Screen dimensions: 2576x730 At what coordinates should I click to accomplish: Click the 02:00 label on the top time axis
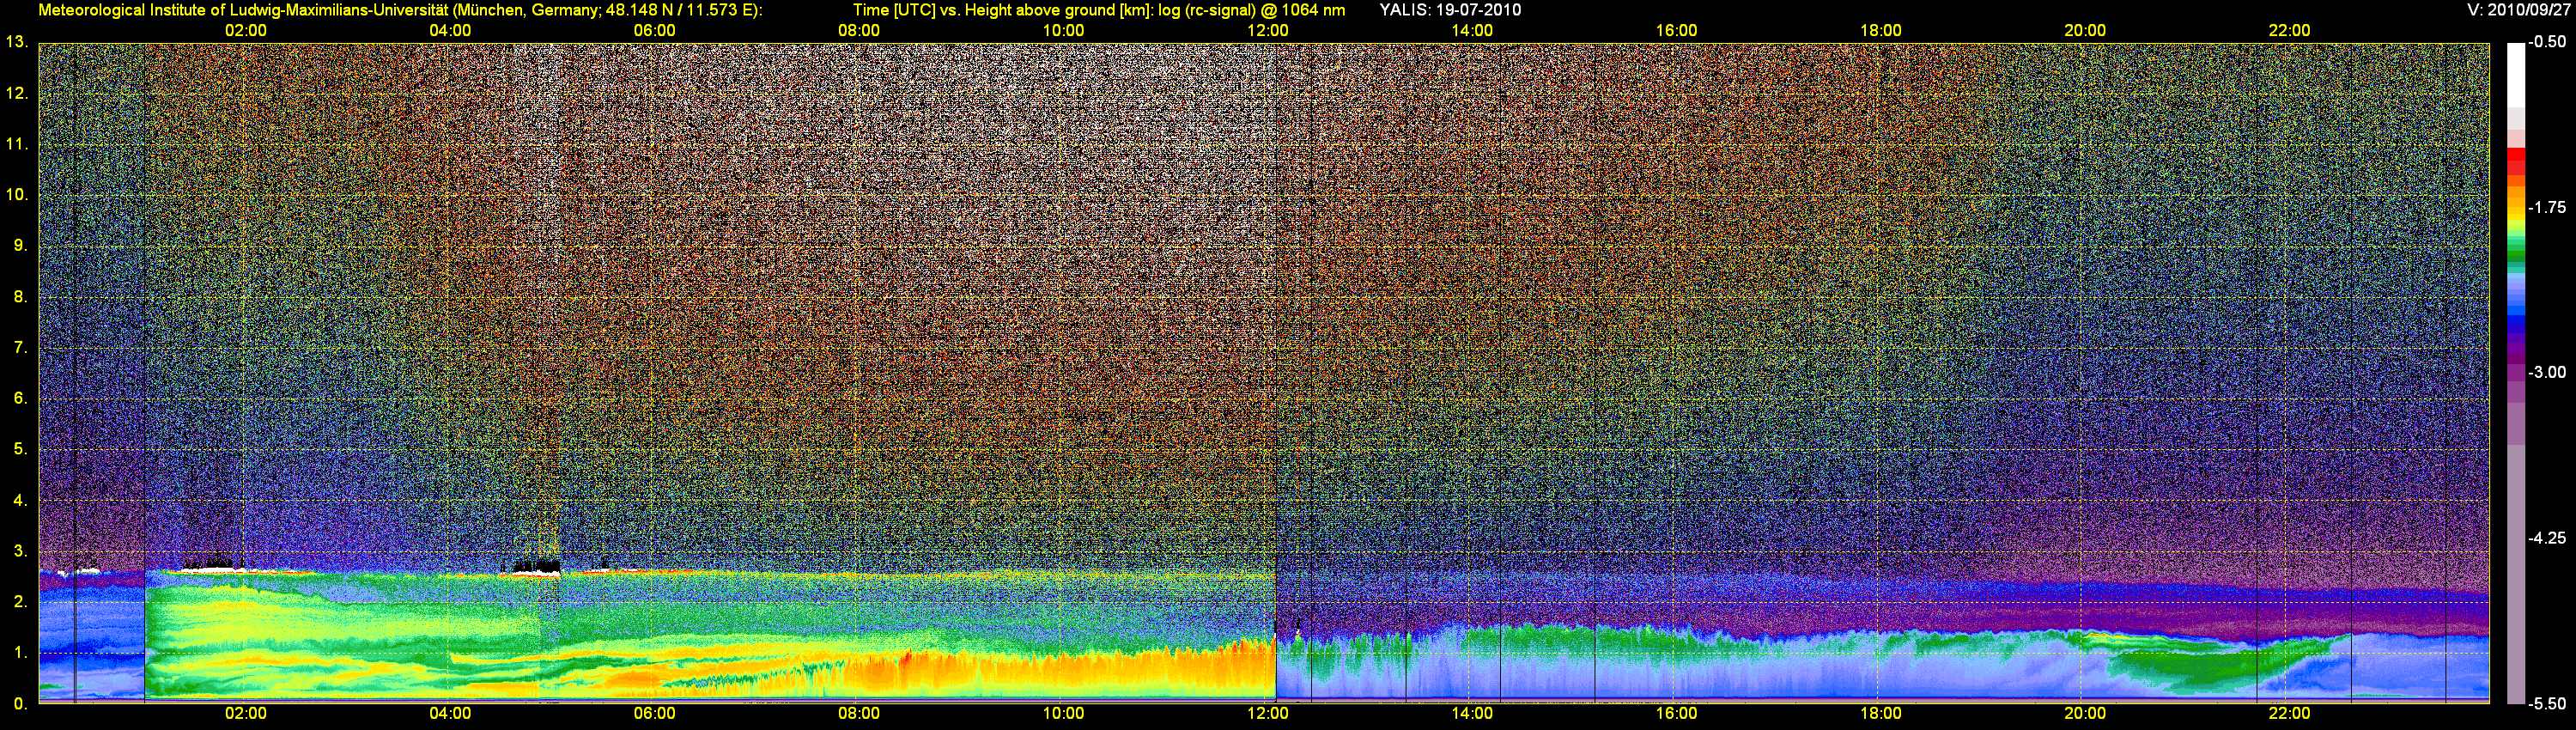point(245,31)
